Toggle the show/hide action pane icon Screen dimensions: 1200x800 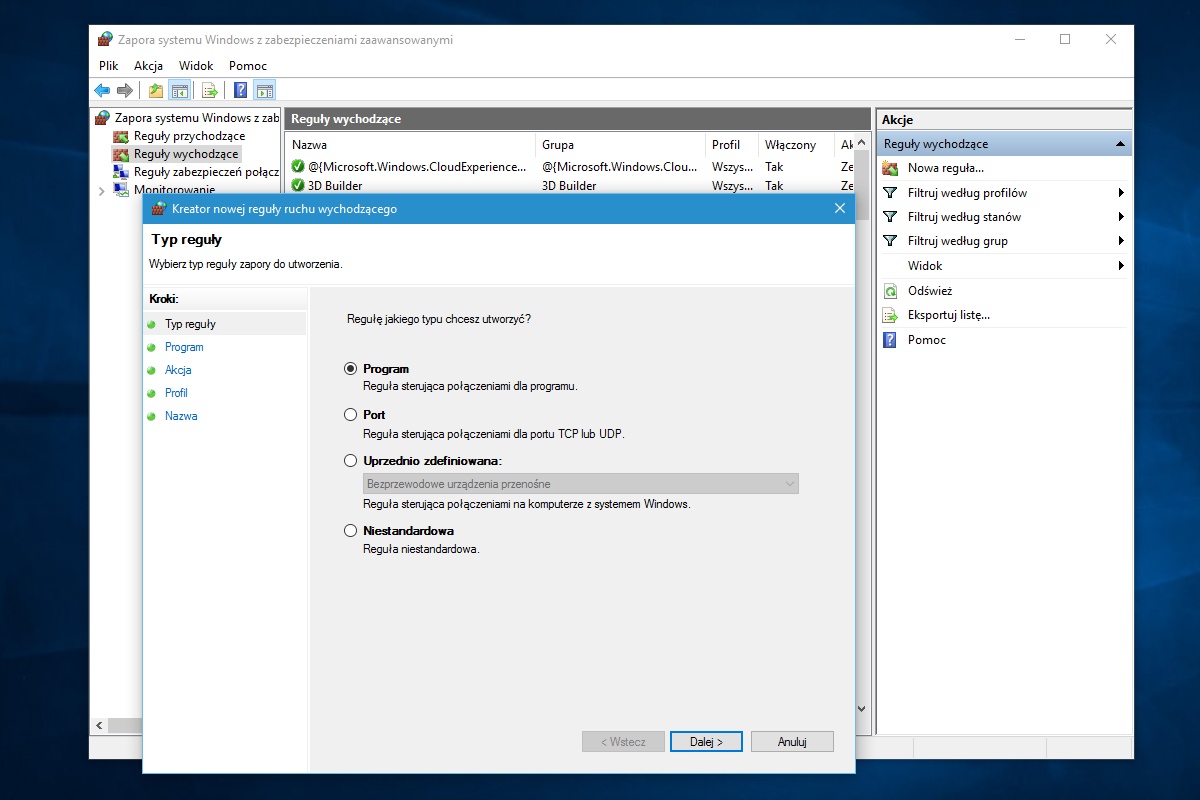[x=265, y=91]
